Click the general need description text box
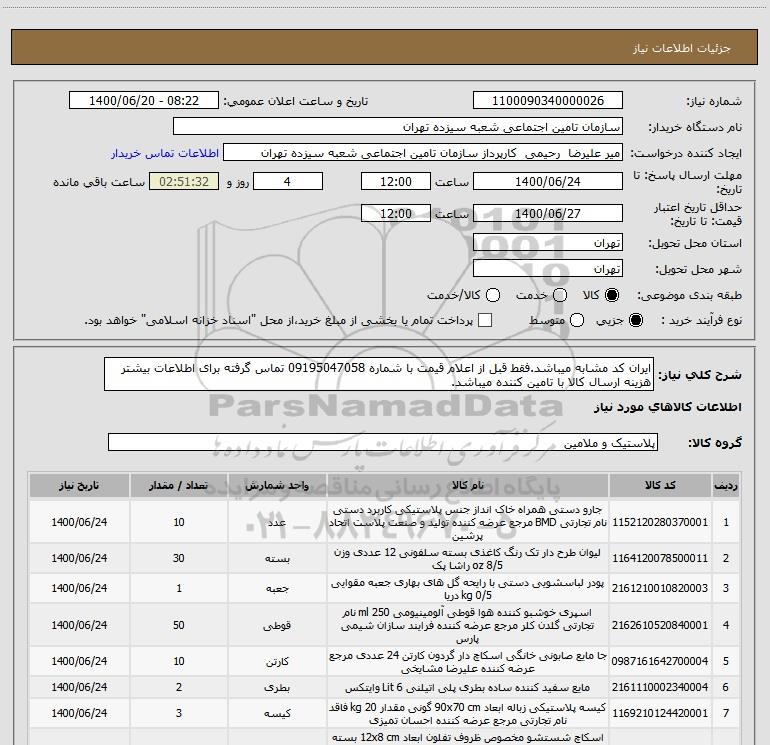Image resolution: width=770 pixels, height=745 pixels. pos(379,375)
